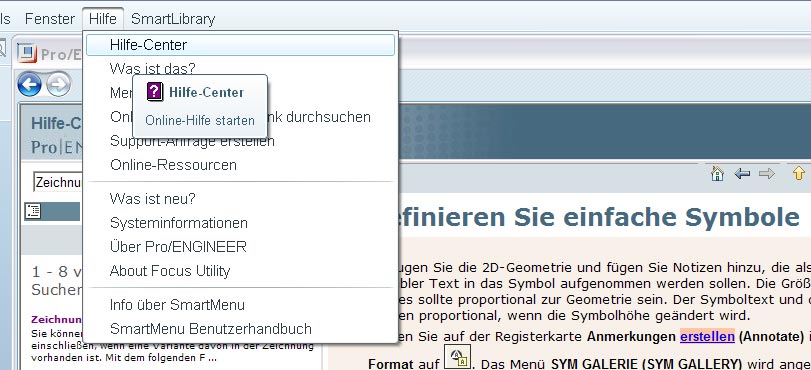Select Über Pro/ENGINEER entry
The height and width of the screenshot is (370, 811).
pos(241,247)
